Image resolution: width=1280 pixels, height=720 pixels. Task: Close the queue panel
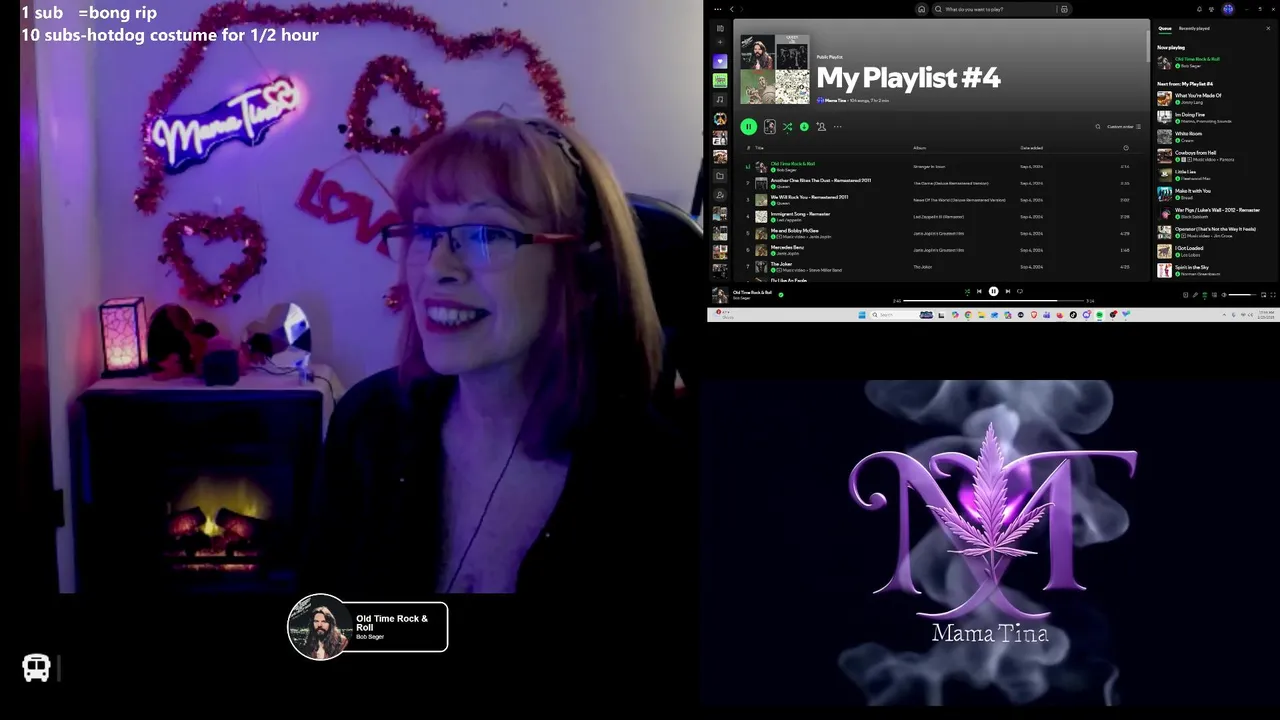pyautogui.click(x=1268, y=28)
